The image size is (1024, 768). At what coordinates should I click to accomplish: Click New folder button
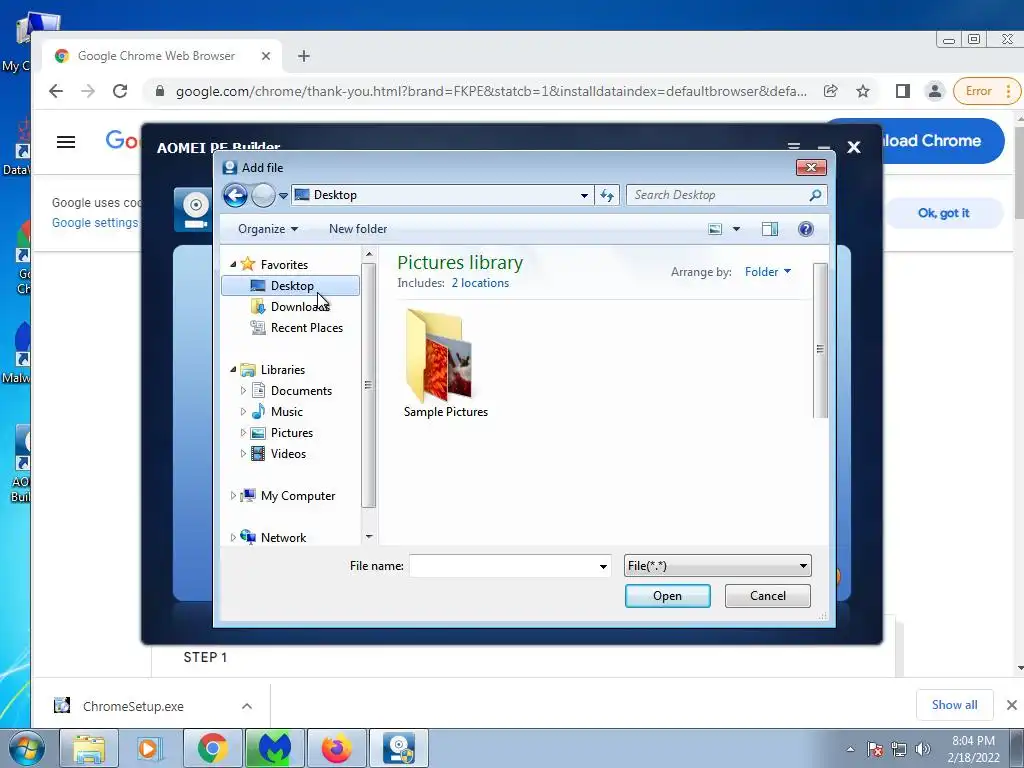click(x=358, y=229)
